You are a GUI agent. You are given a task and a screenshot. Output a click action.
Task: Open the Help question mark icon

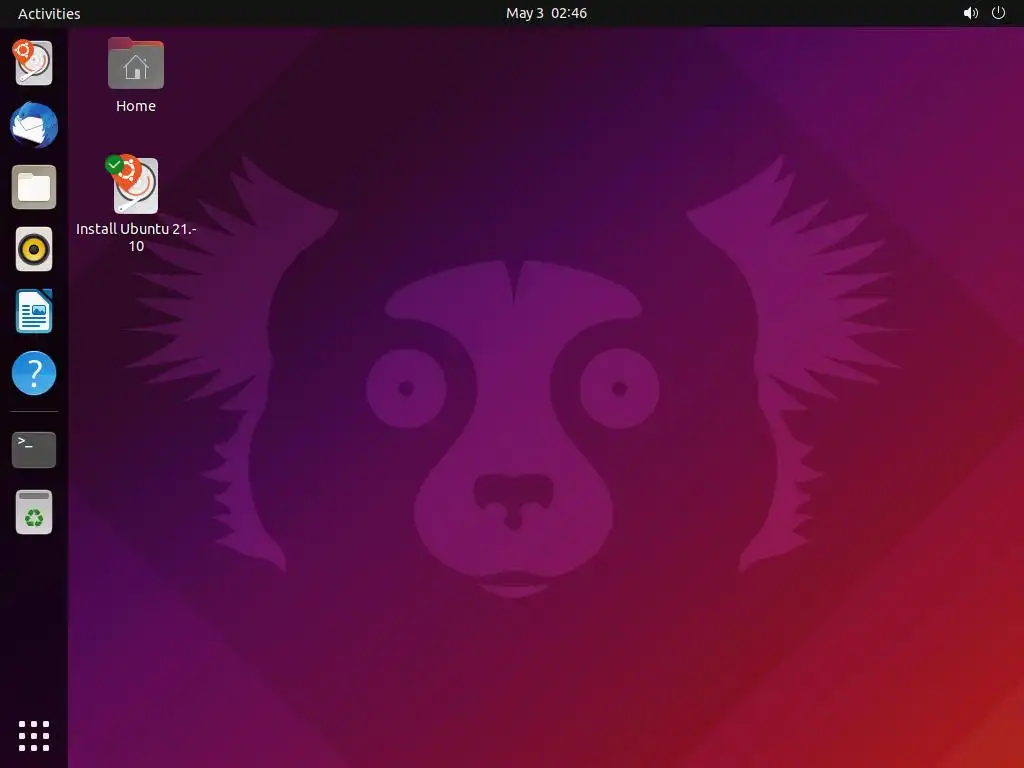[34, 373]
